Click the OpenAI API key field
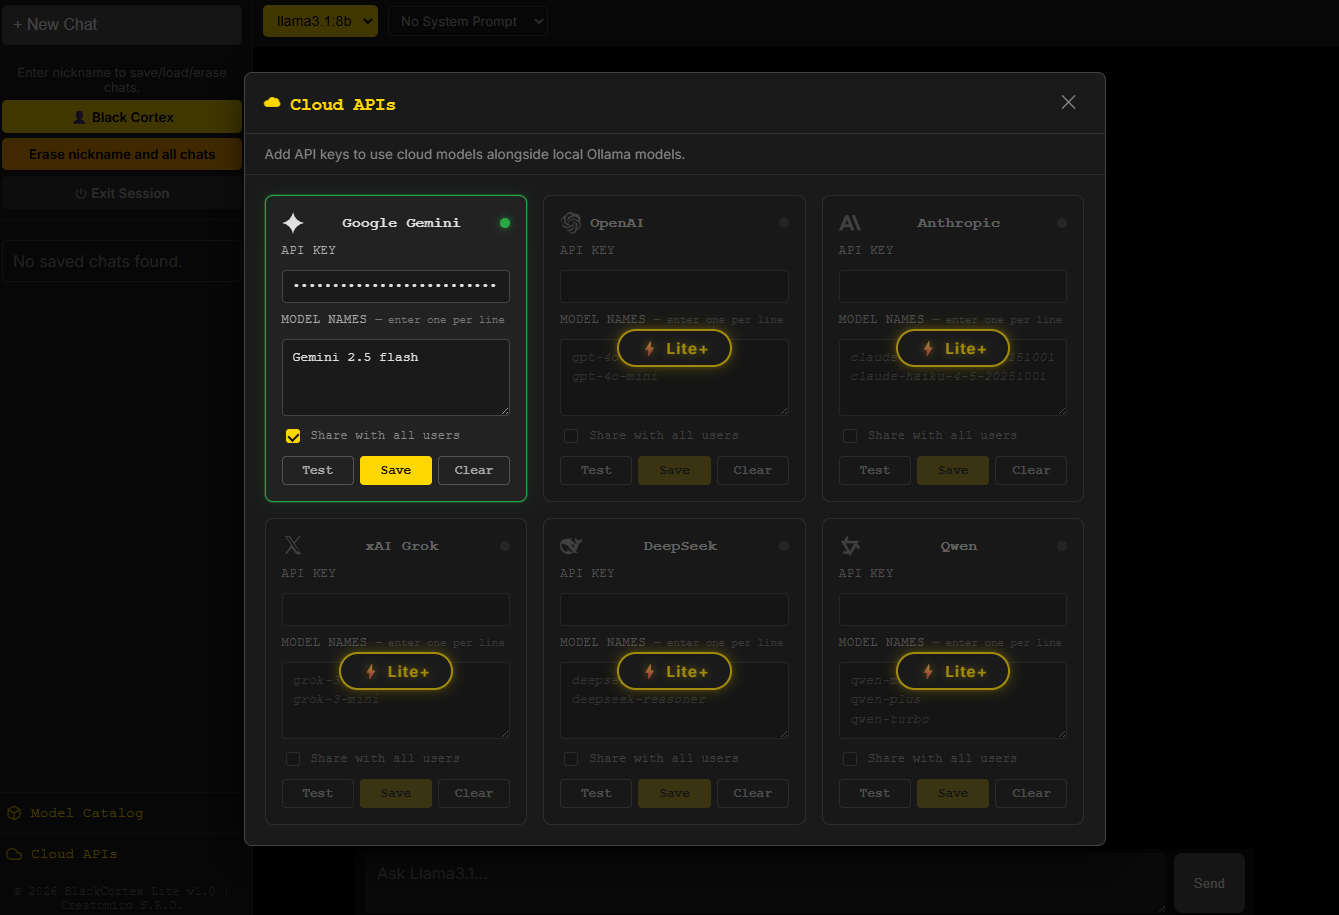Viewport: 1339px width, 915px height. tap(675, 286)
